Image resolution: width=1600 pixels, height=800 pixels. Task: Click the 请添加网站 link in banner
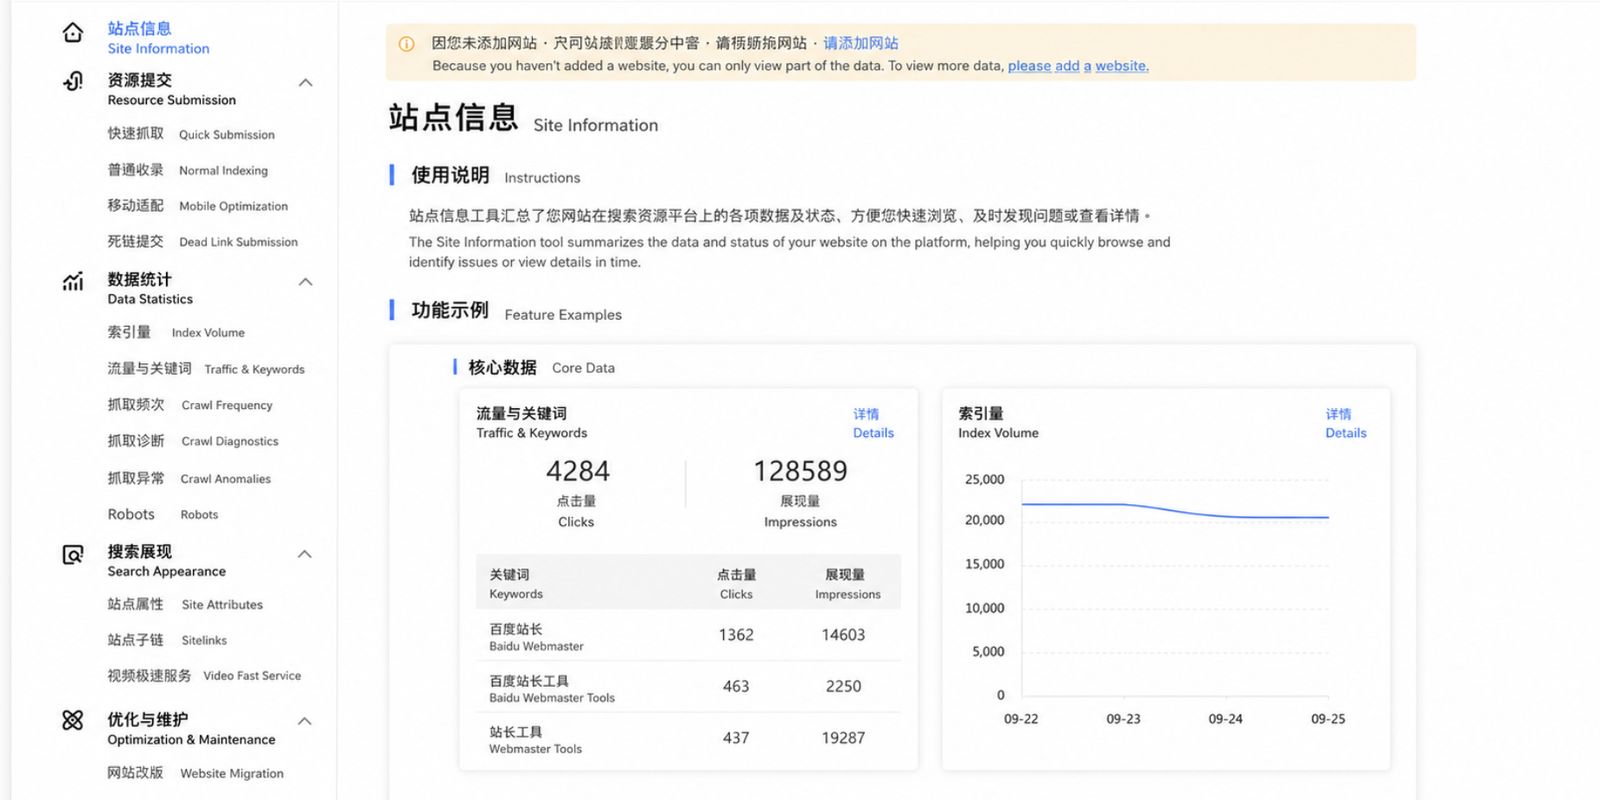point(861,43)
